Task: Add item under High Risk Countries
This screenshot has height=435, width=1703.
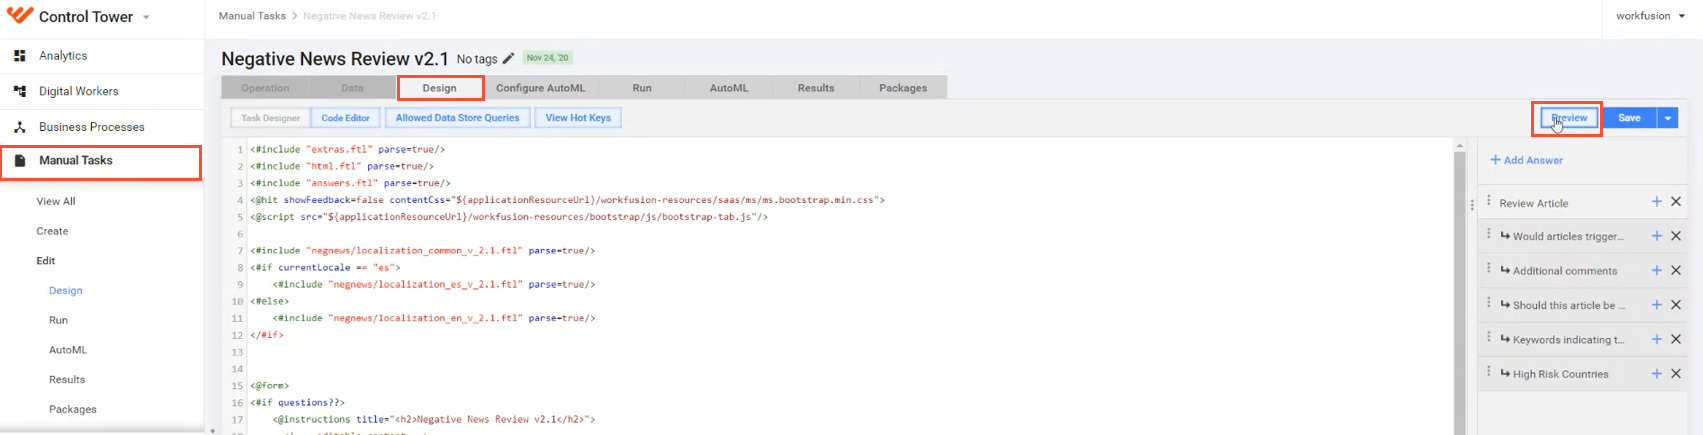Action: click(1656, 373)
